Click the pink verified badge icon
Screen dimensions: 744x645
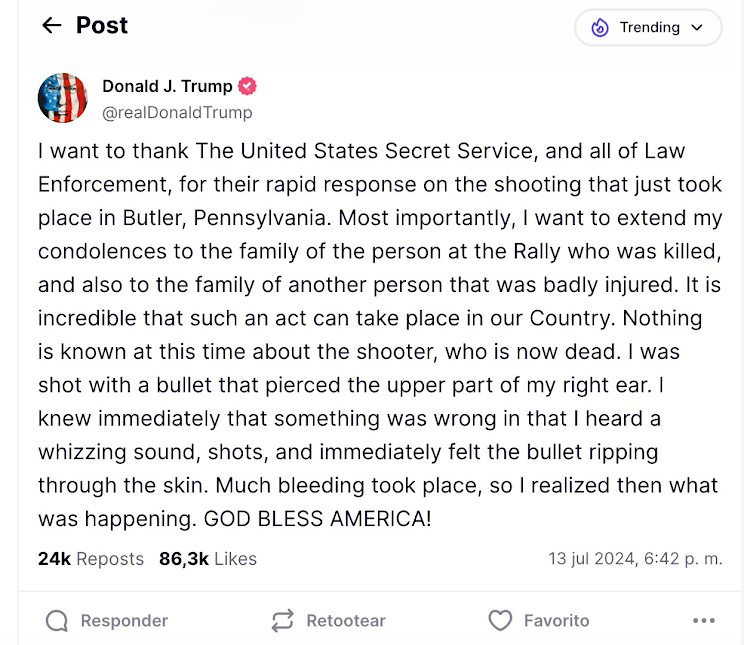tap(247, 86)
